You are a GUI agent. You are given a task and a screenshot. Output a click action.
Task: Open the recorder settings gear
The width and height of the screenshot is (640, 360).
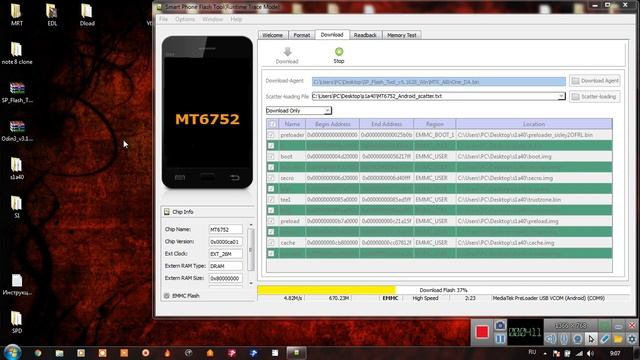tap(632, 339)
